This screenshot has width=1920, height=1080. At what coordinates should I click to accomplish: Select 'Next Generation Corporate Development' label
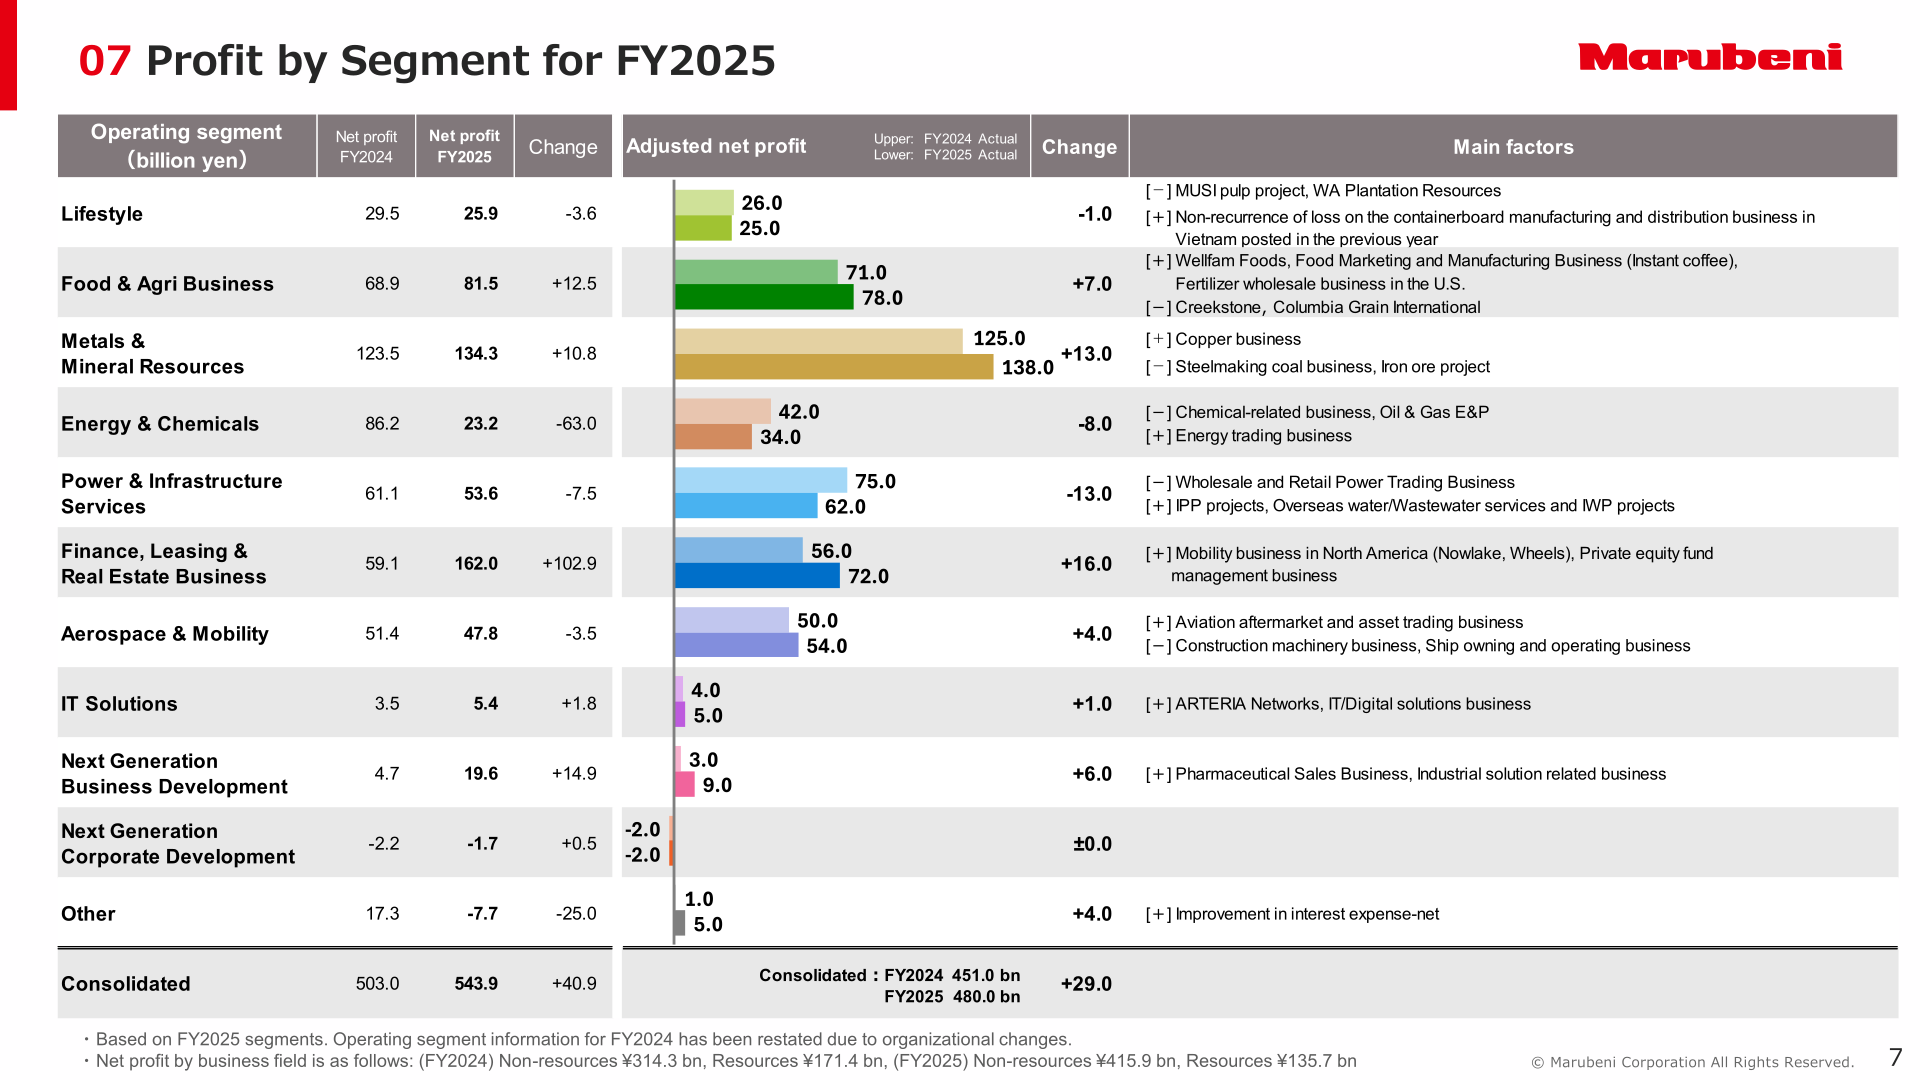[178, 844]
